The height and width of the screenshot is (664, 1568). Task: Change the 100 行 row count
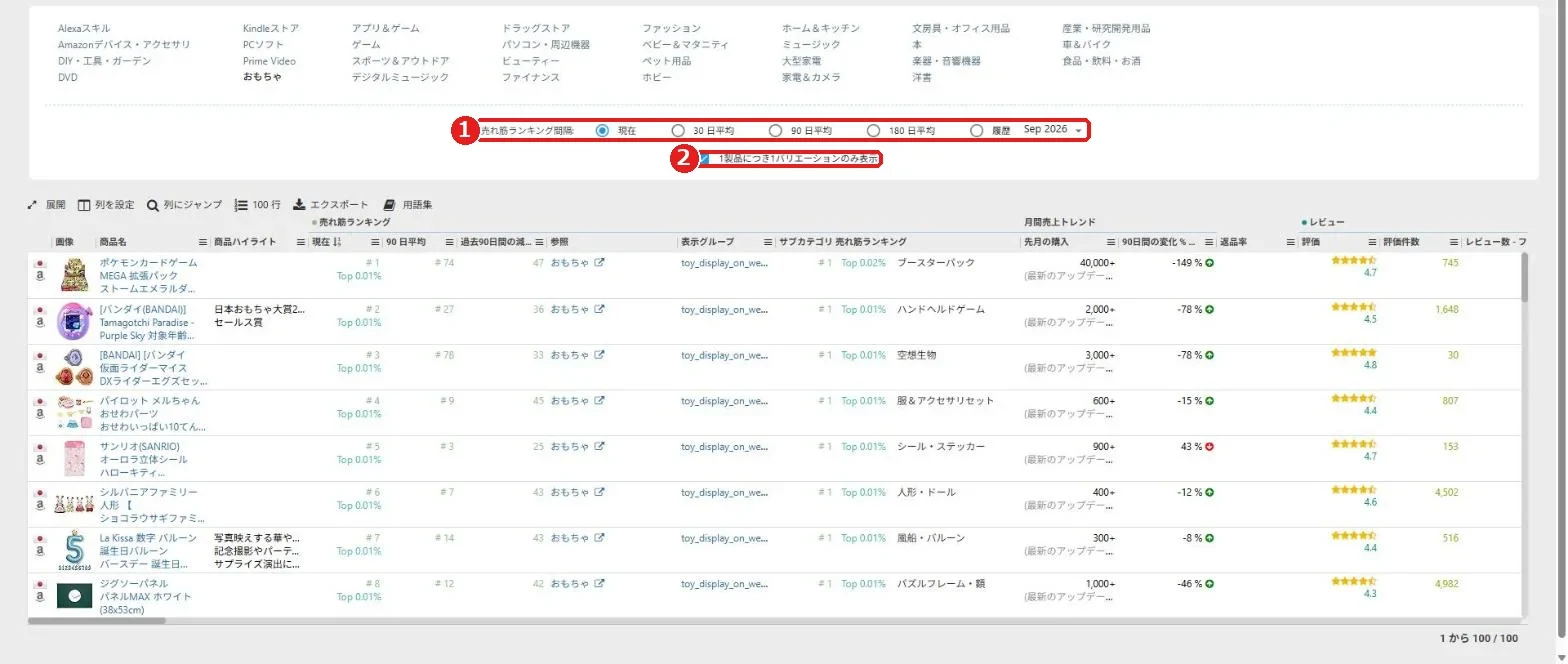pos(257,205)
